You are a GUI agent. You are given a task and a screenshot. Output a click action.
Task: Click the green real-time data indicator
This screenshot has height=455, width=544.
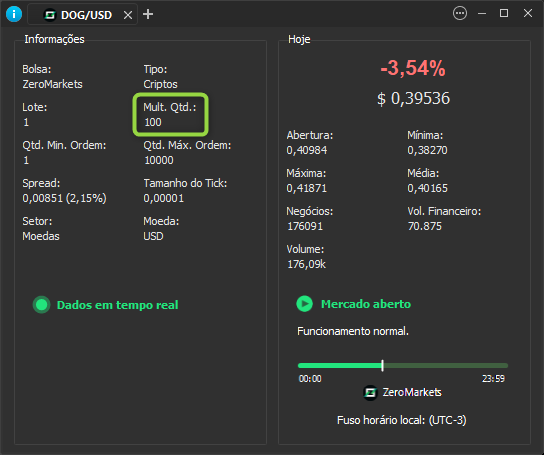(42, 305)
